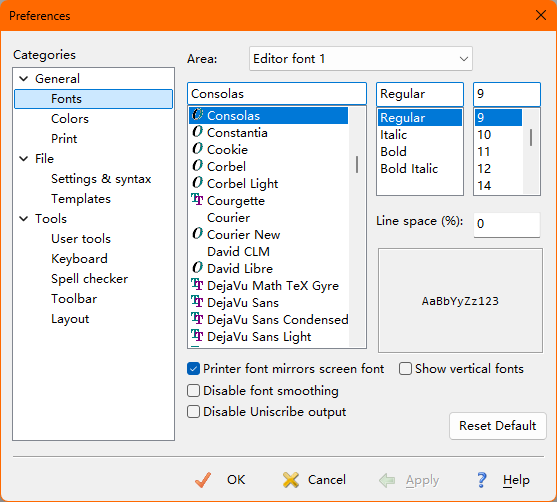Select Corbel in the font list
The image size is (557, 502).
tap(269, 166)
